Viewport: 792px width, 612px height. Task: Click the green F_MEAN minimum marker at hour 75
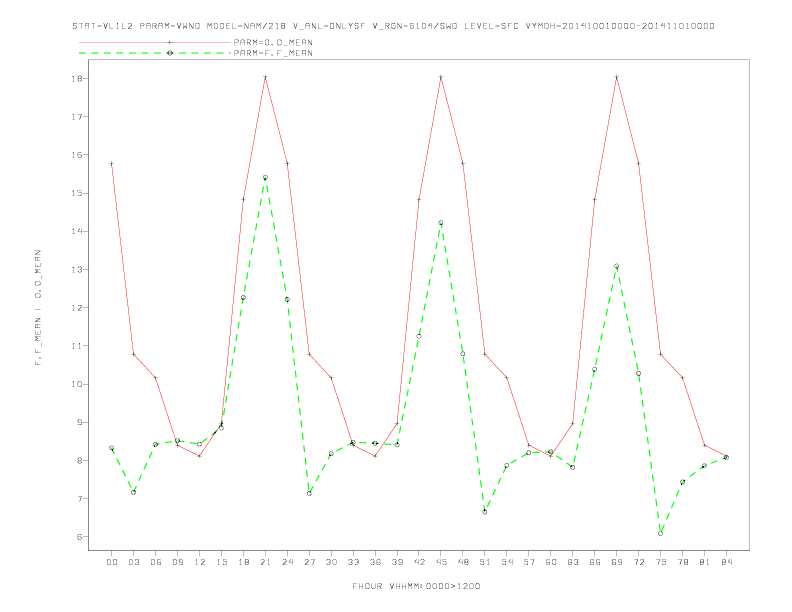661,533
